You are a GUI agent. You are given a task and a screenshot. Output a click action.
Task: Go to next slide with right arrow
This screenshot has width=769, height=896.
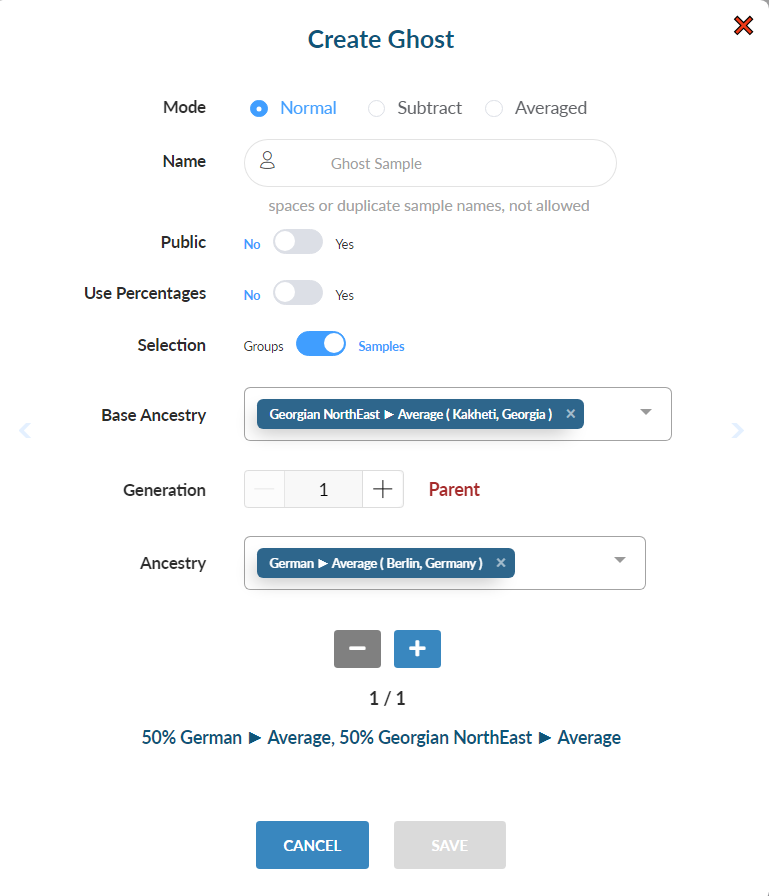(738, 430)
